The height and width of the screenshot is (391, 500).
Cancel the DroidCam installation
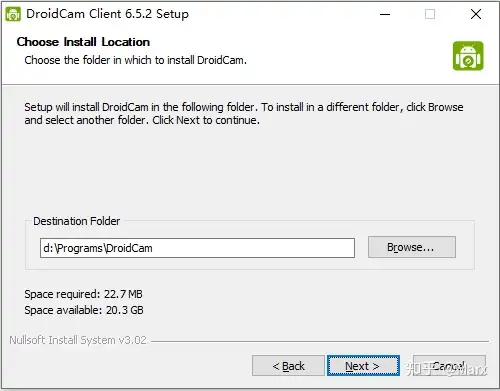pyautogui.click(x=449, y=366)
